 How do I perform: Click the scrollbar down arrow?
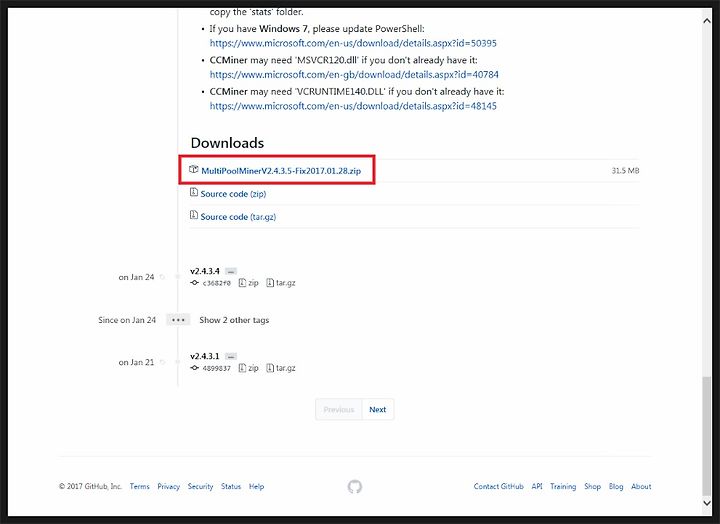tap(707, 503)
